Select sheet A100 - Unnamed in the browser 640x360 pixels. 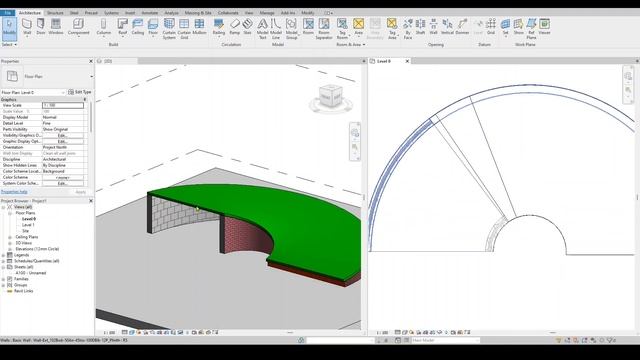tap(31, 273)
